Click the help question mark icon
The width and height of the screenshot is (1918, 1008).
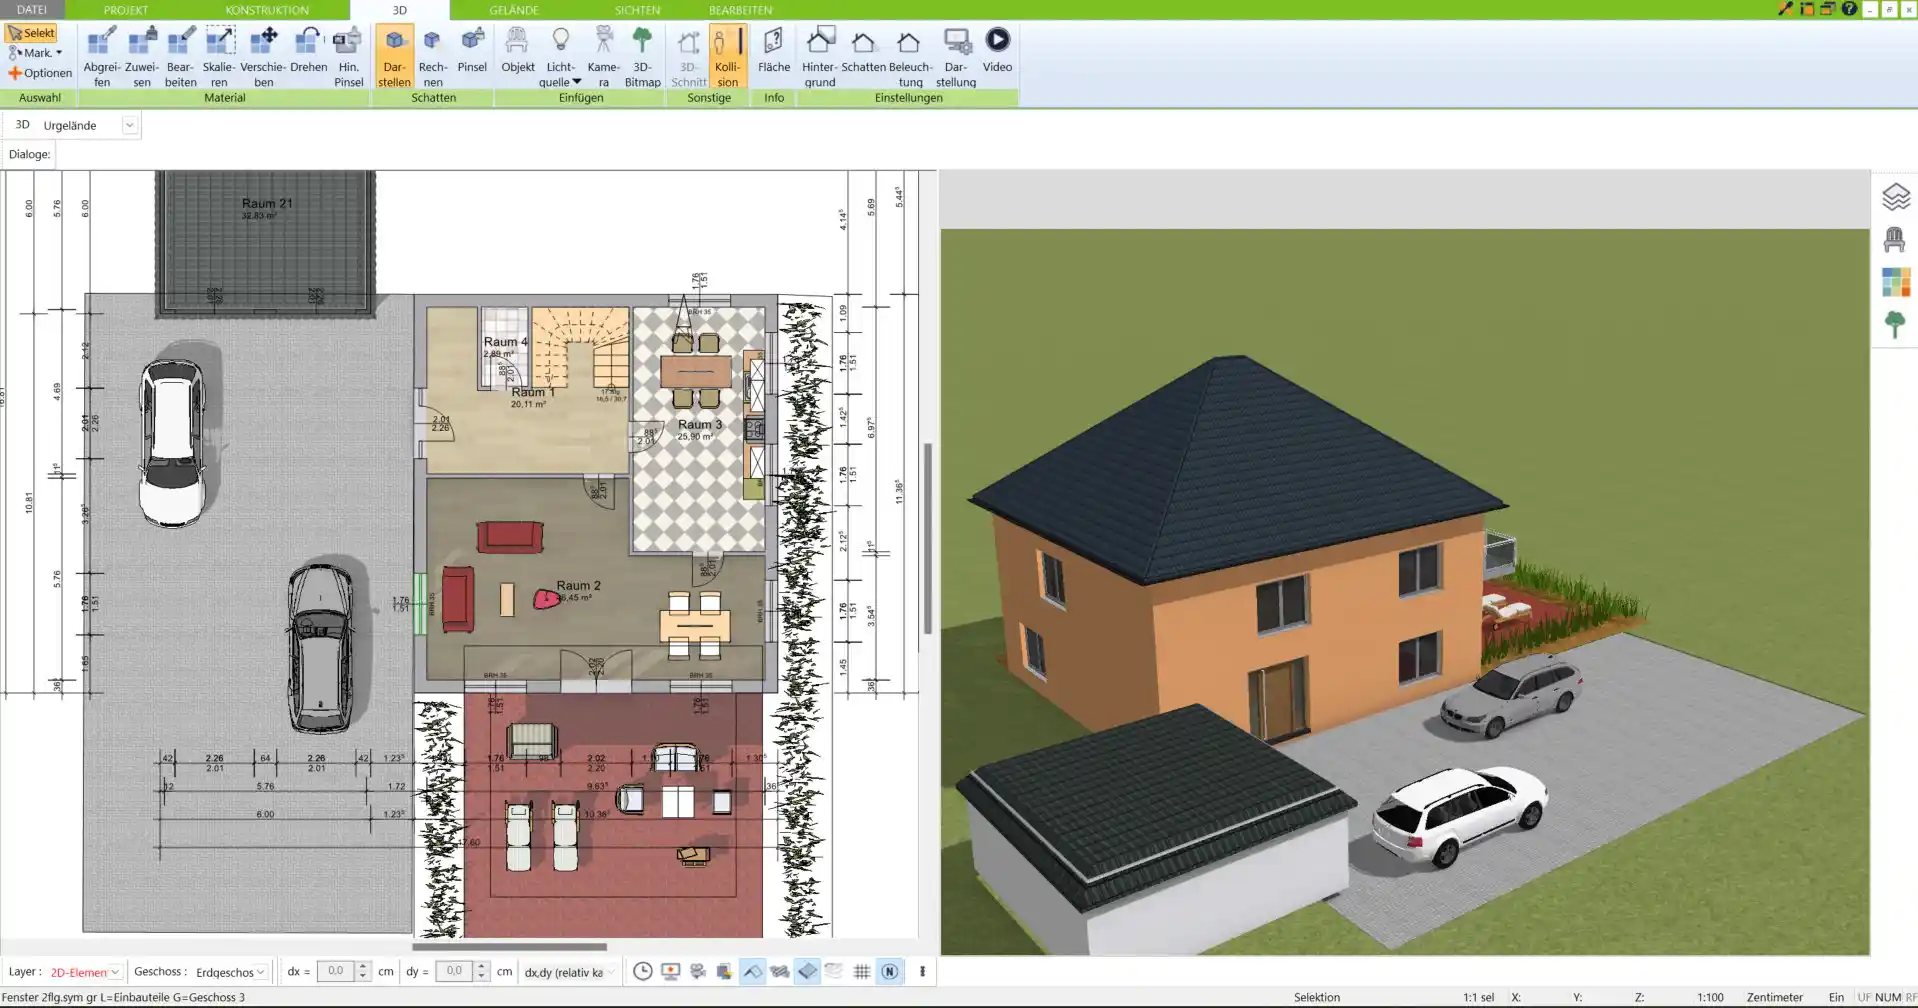point(1849,9)
